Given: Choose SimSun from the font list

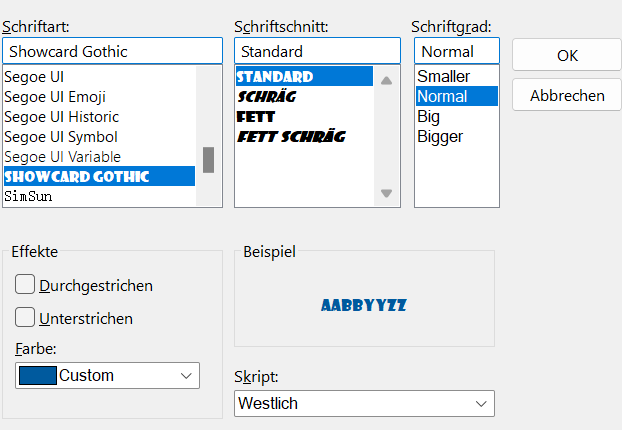Looking at the screenshot, I should tap(28, 197).
